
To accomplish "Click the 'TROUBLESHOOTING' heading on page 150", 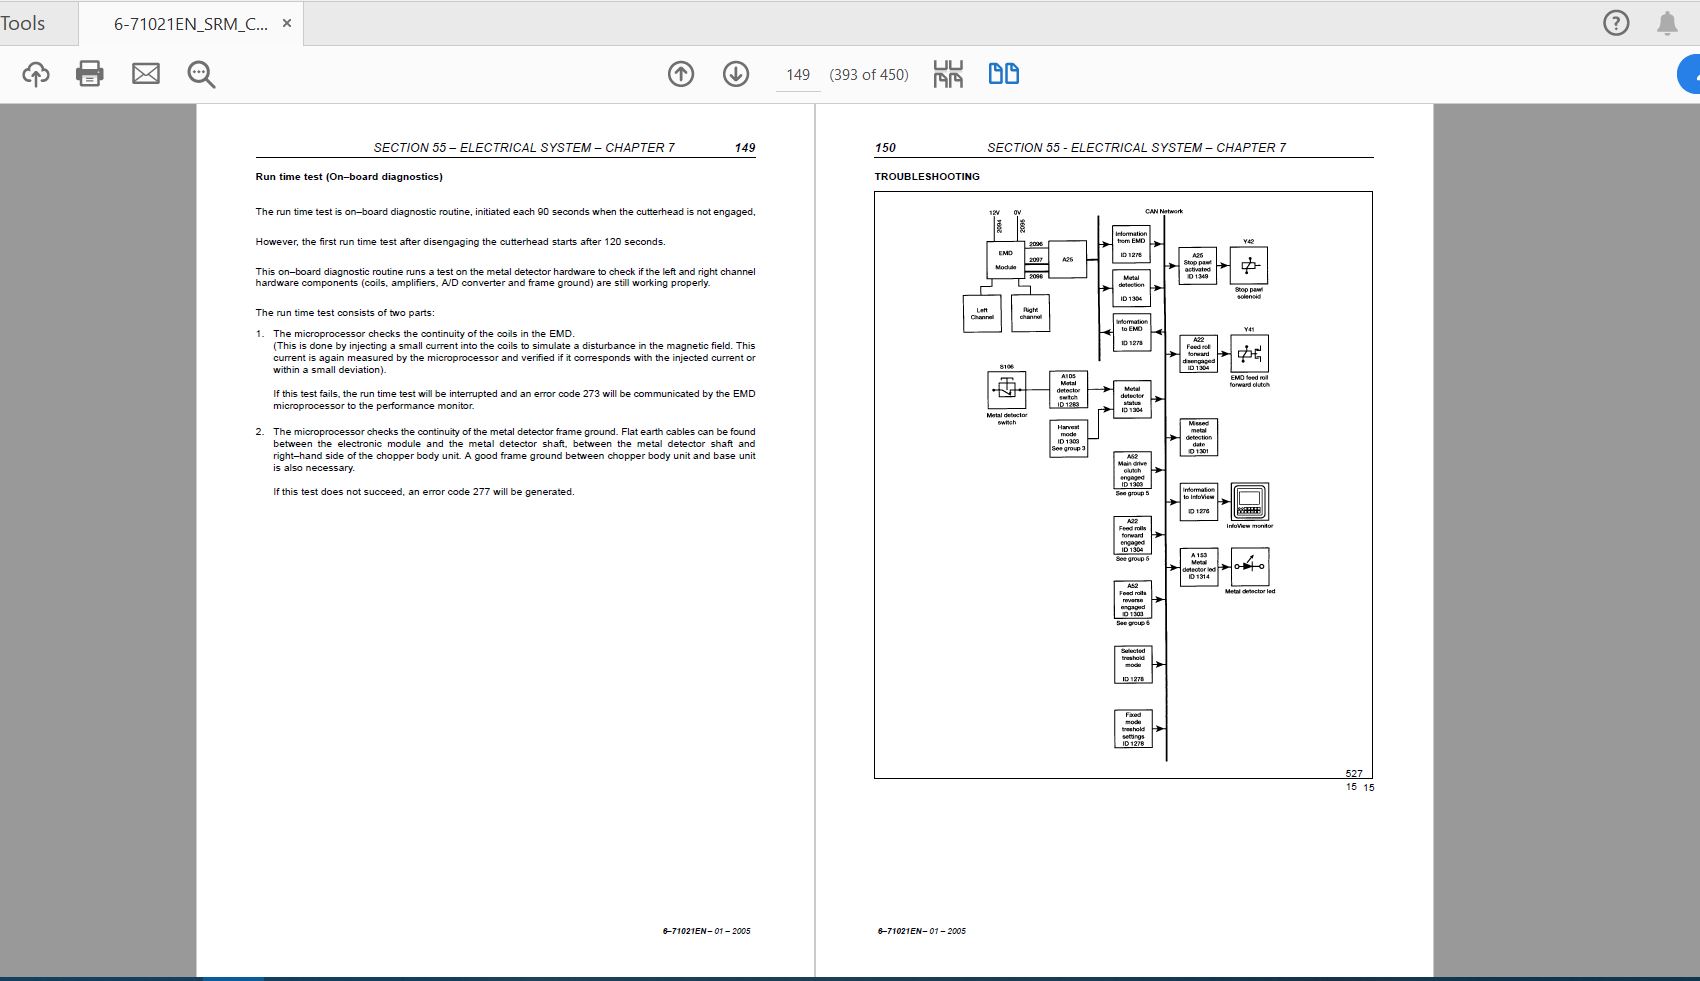I will tap(927, 177).
